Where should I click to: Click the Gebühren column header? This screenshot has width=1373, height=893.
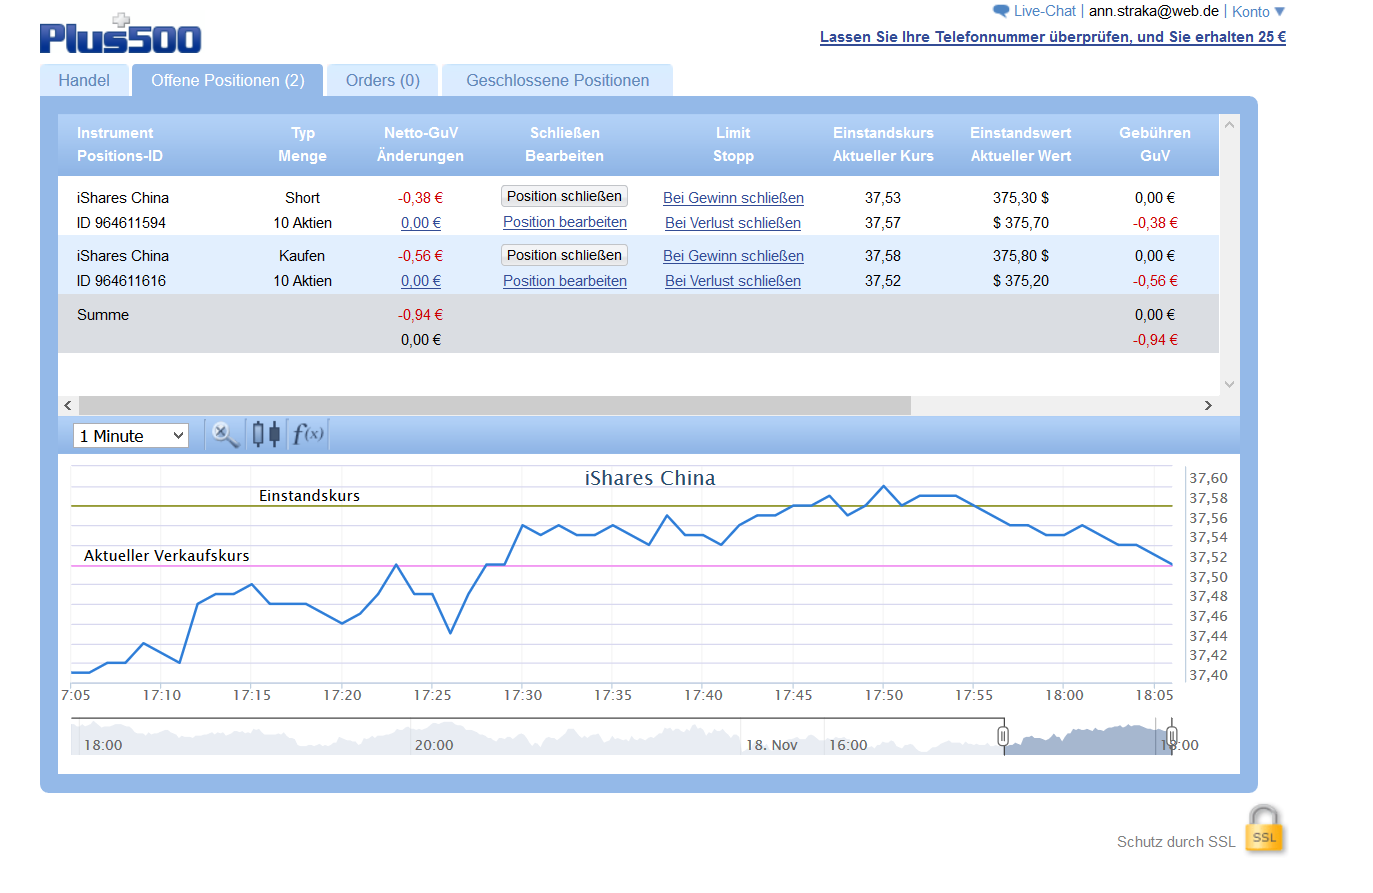click(x=1155, y=133)
